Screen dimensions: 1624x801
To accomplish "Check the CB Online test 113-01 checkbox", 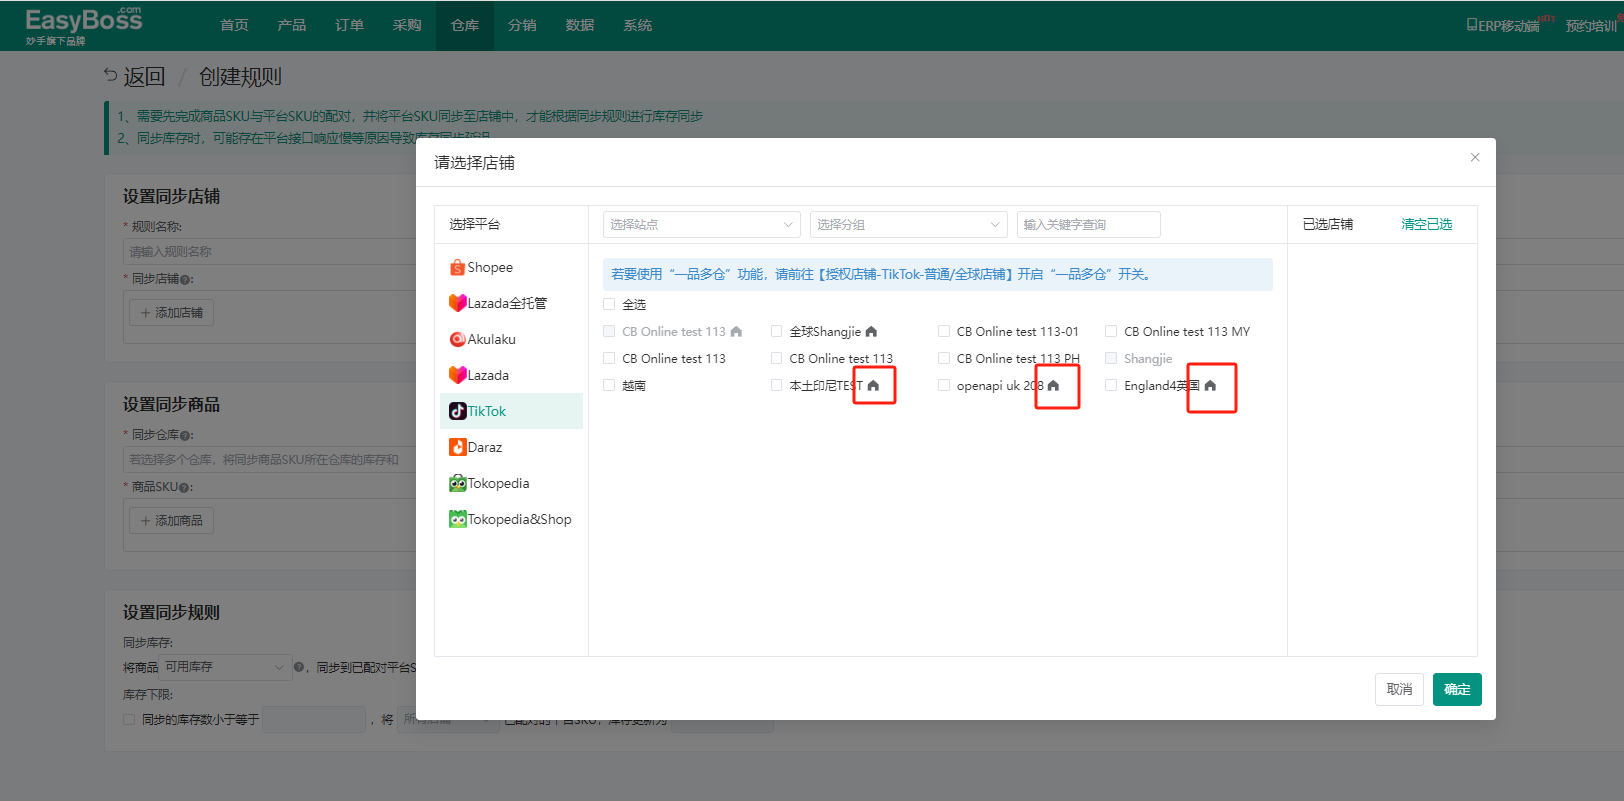I will [943, 331].
